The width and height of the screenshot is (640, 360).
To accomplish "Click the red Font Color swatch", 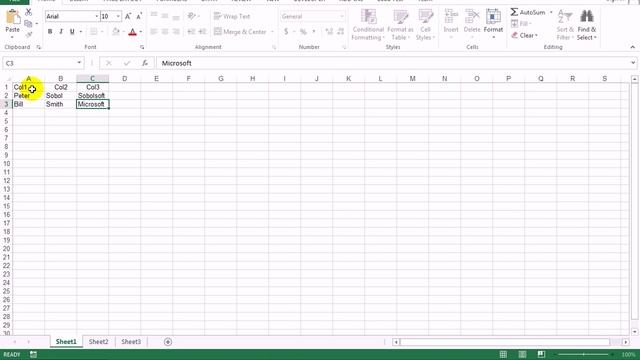I will coord(132,32).
